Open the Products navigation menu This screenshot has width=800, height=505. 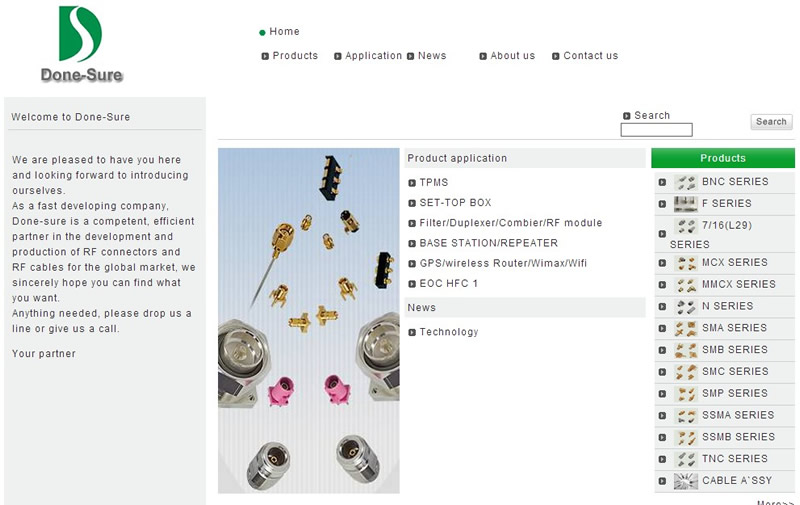pyautogui.click(x=295, y=56)
